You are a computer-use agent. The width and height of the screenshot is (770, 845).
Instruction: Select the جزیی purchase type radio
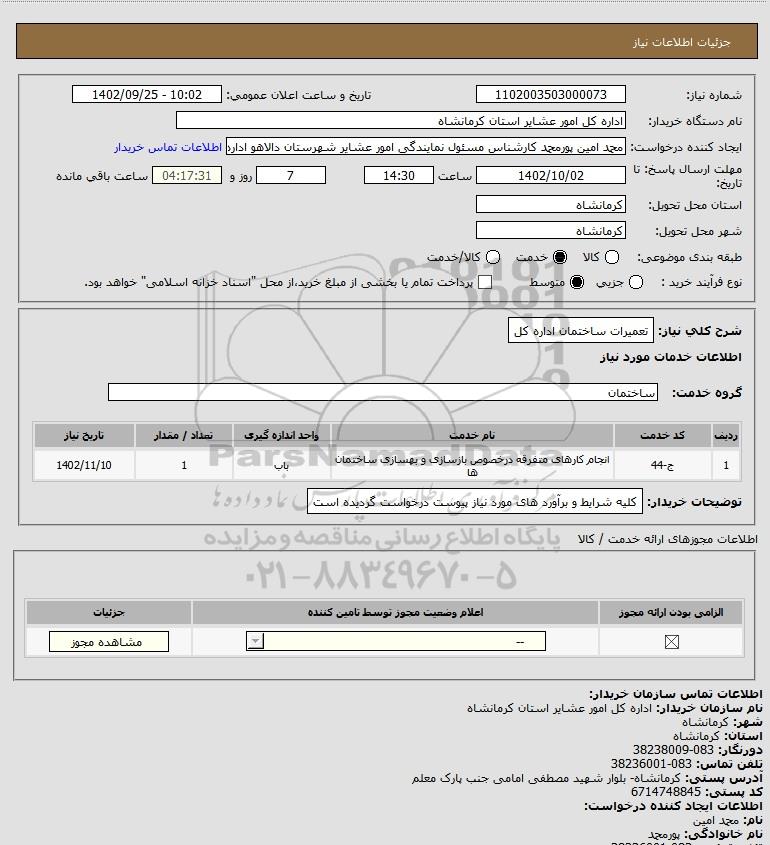(x=636, y=282)
